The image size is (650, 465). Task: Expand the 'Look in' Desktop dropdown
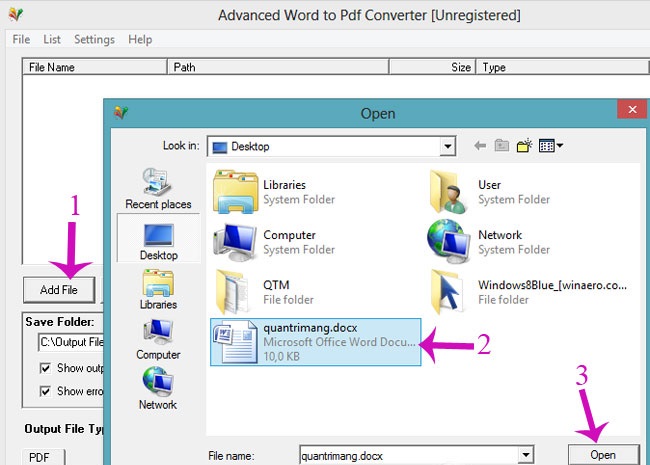click(447, 146)
